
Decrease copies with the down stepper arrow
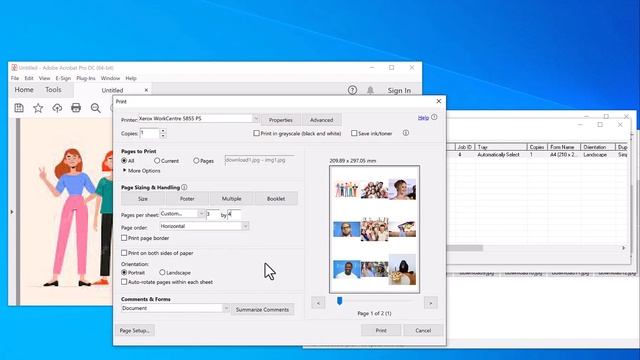coord(163,136)
